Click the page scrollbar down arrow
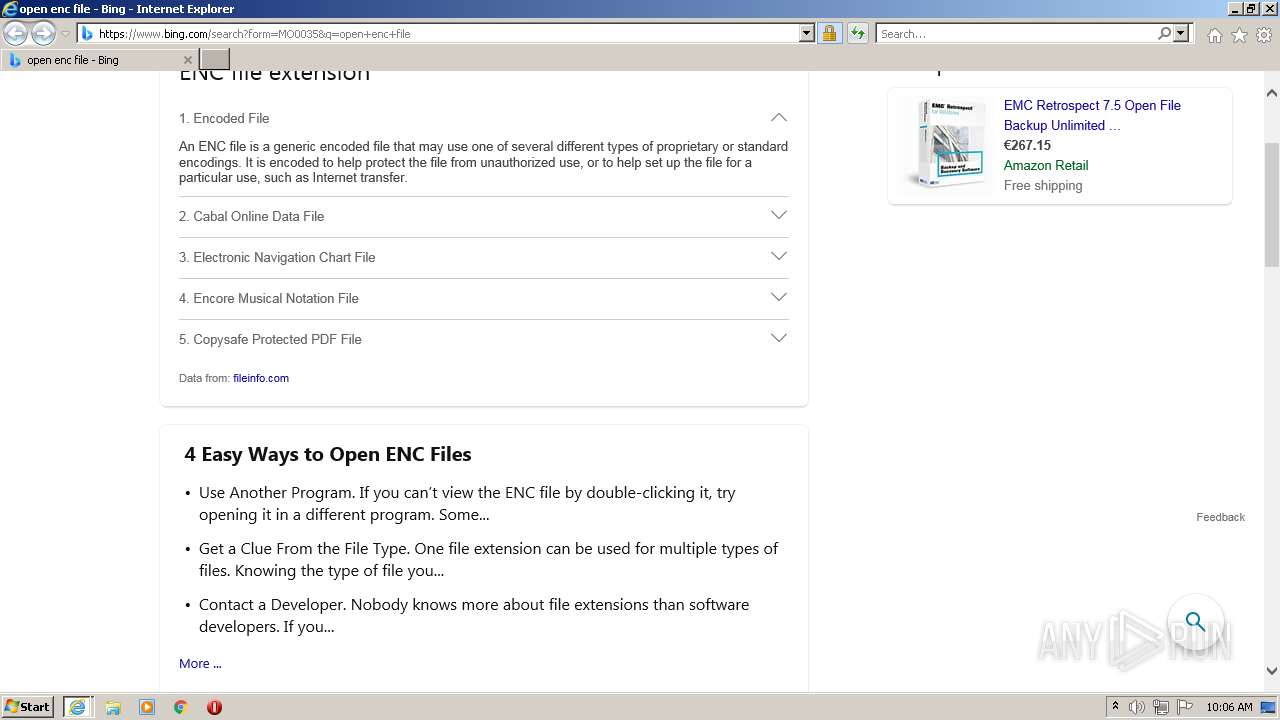Viewport: 1280px width, 720px height. [x=1272, y=671]
